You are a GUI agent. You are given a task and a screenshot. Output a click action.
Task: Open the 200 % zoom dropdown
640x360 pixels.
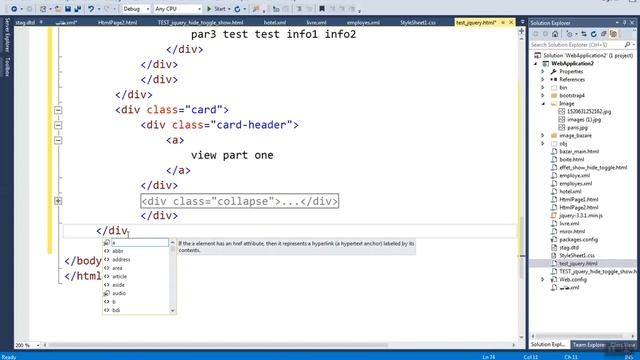click(38, 345)
